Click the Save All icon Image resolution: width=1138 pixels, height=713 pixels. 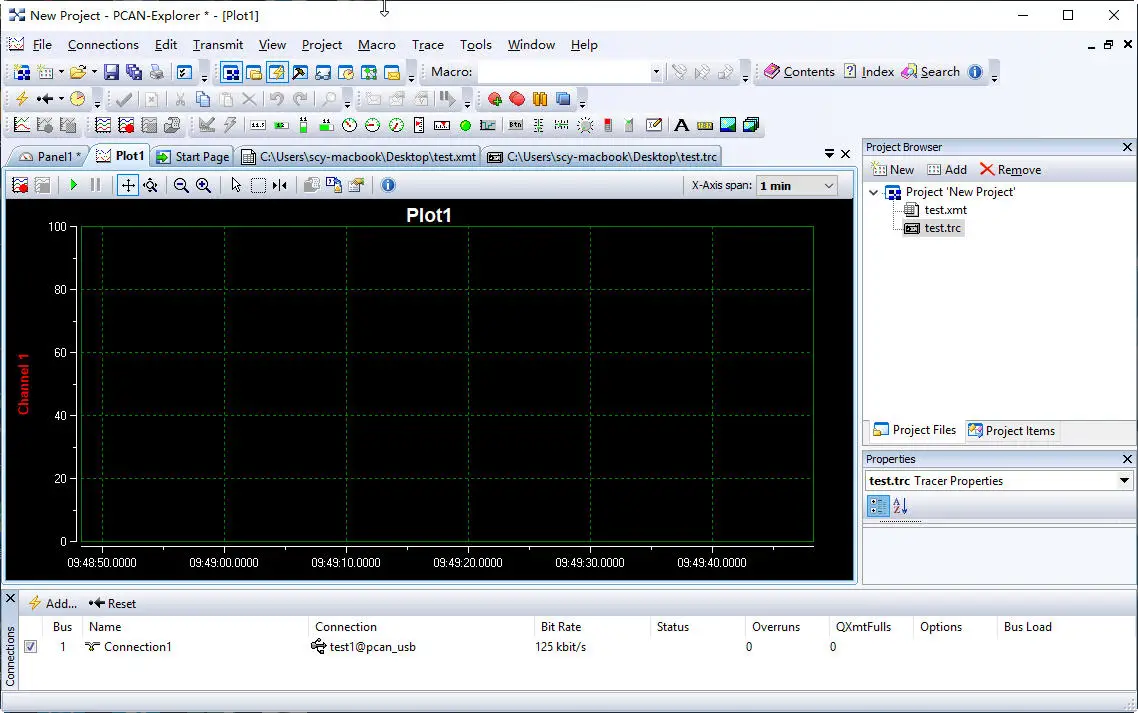pyautogui.click(x=134, y=72)
